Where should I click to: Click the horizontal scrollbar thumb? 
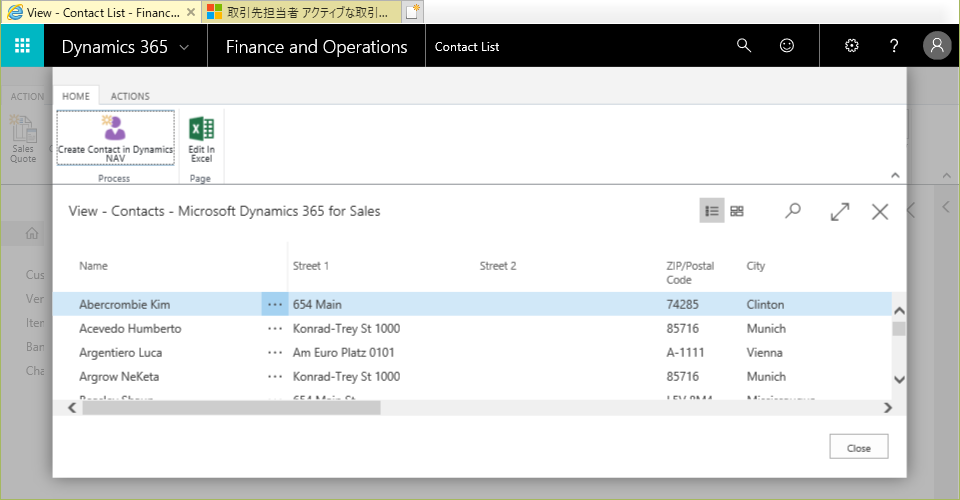(231, 408)
